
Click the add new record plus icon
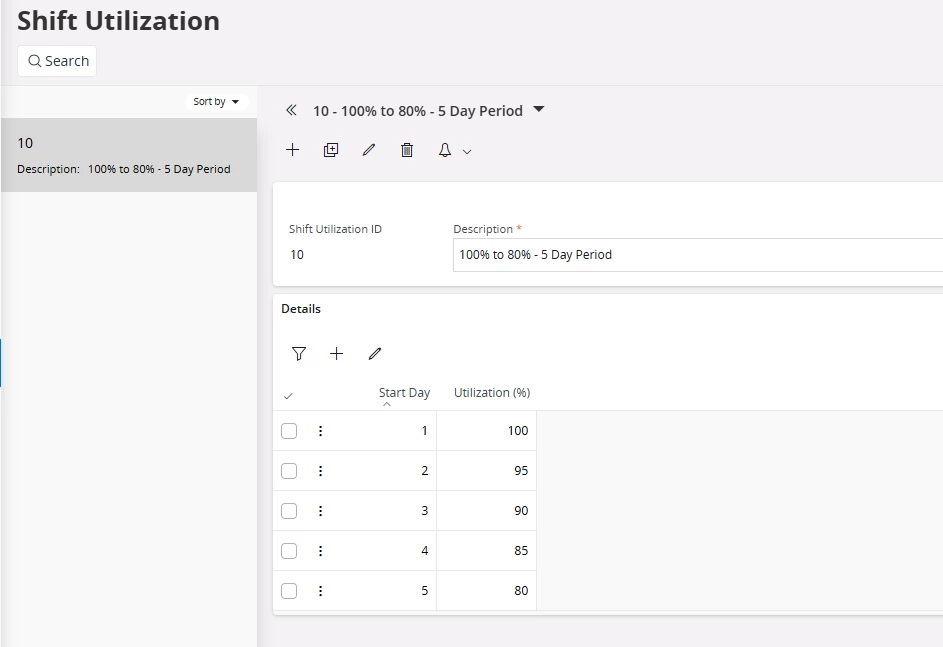292,150
